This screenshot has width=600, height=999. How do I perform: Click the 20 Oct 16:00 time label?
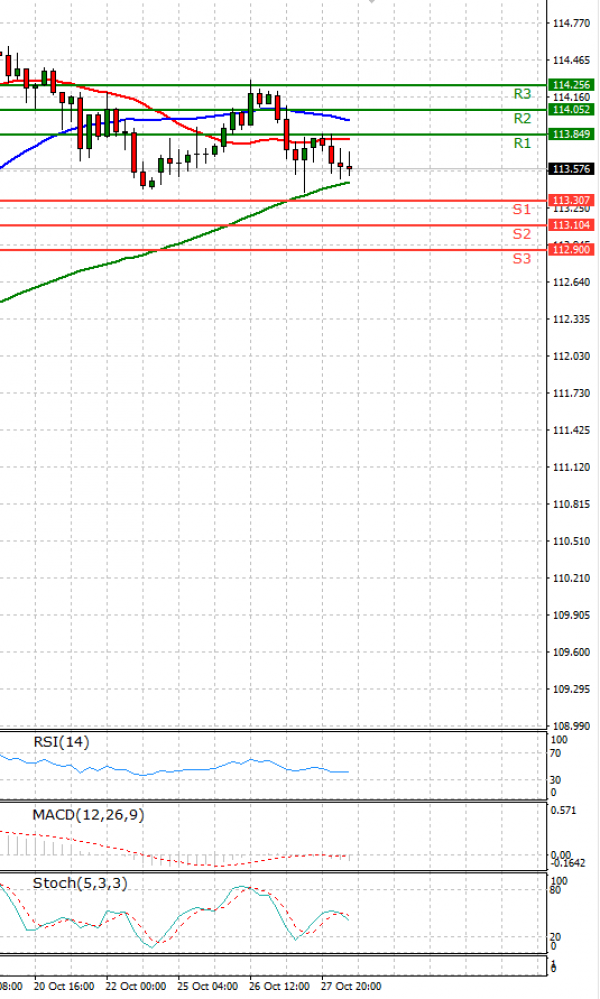64,986
